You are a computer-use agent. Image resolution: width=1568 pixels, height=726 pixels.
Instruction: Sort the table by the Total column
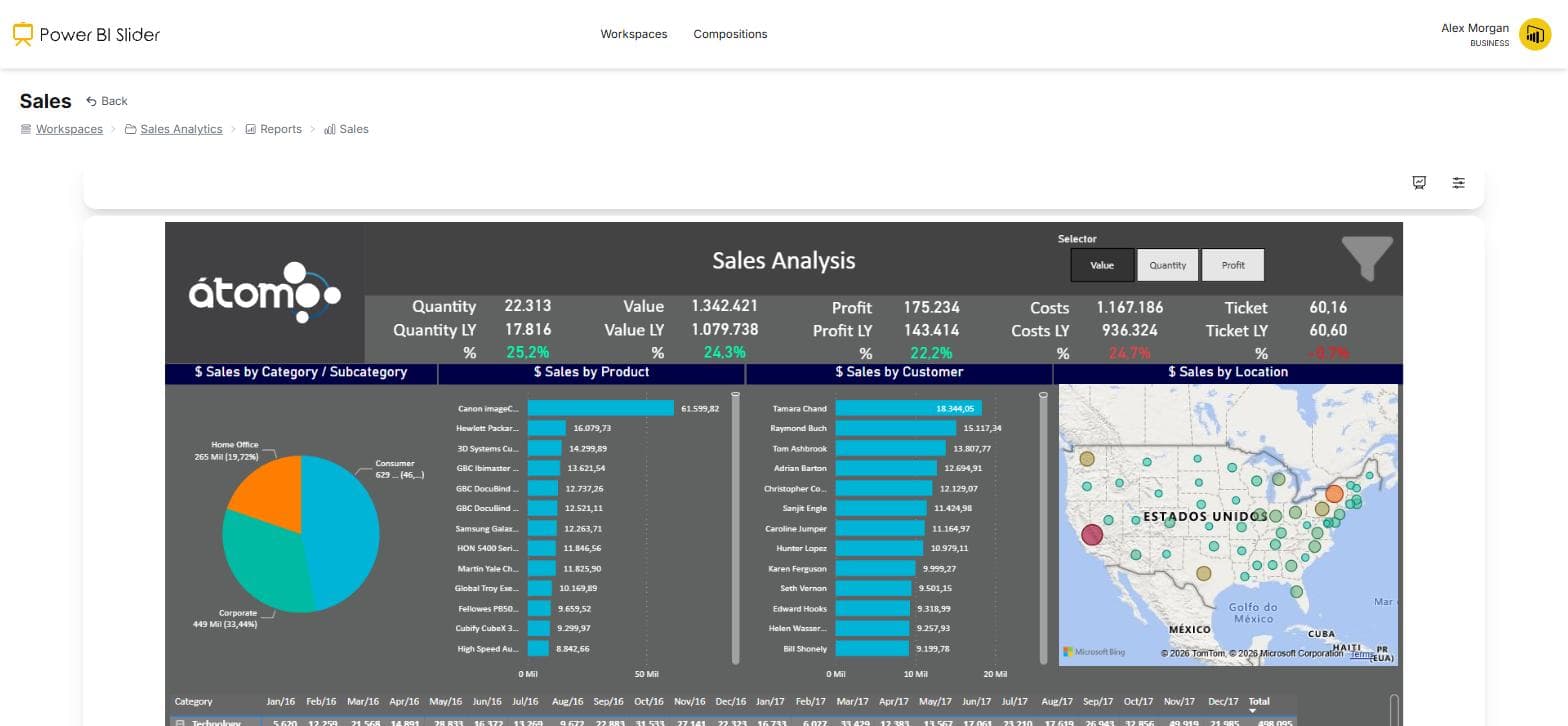click(x=1259, y=702)
